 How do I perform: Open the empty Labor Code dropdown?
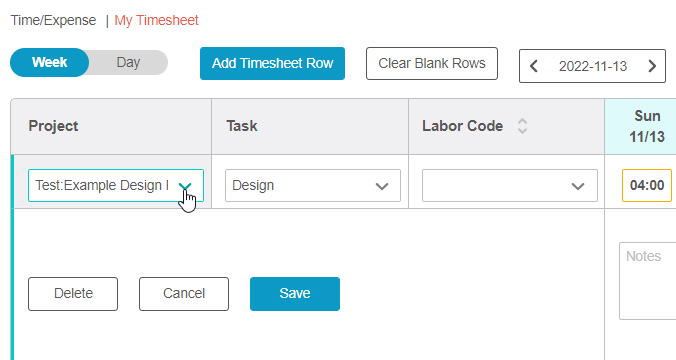[510, 185]
